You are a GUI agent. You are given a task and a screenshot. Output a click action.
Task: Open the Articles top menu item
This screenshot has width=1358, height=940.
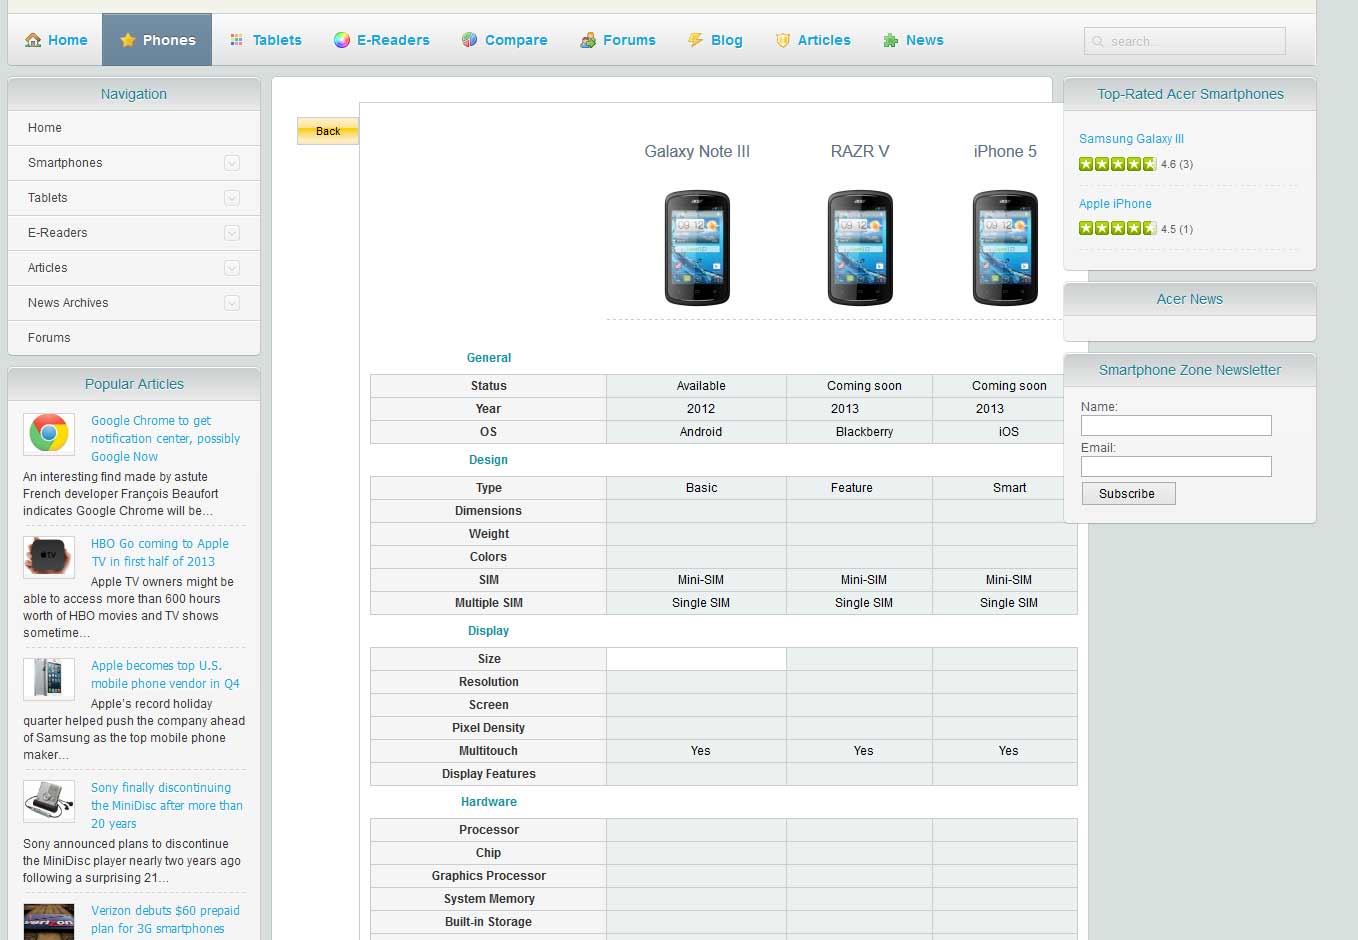pyautogui.click(x=813, y=40)
